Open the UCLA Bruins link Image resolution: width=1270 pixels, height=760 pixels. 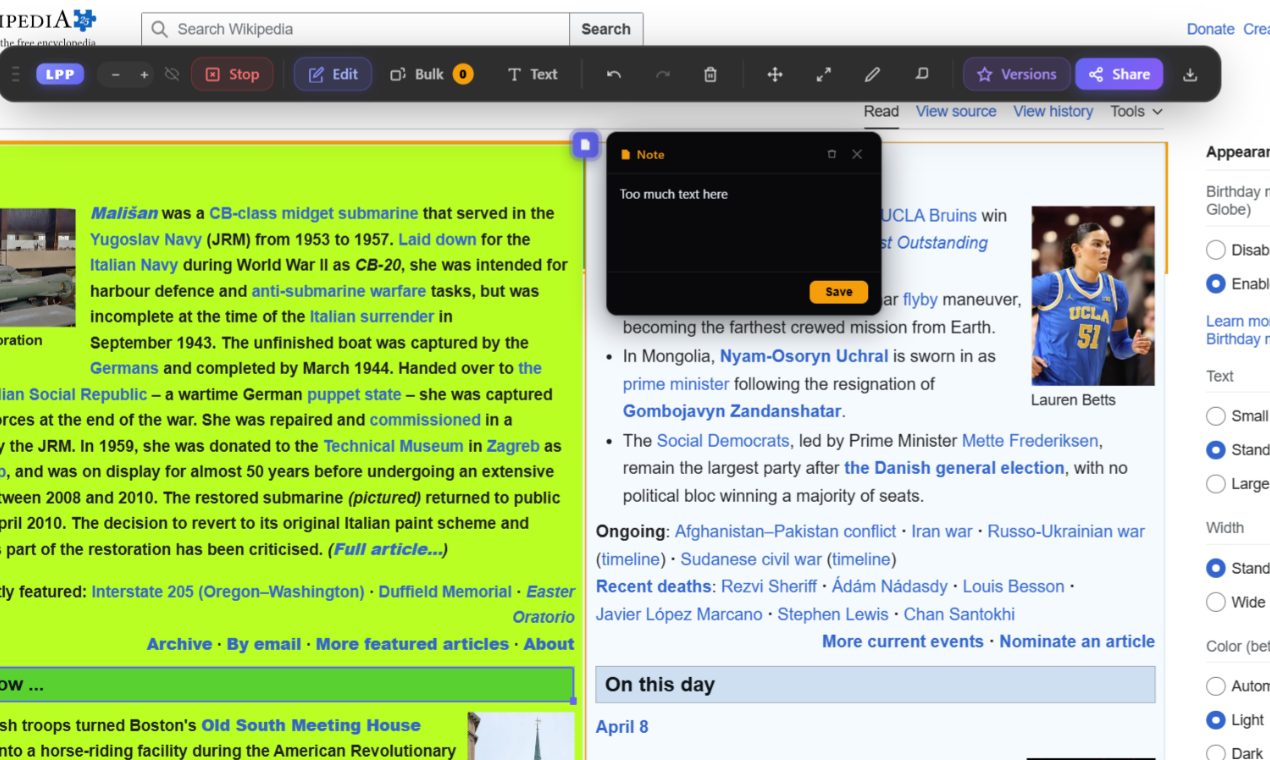(x=929, y=215)
